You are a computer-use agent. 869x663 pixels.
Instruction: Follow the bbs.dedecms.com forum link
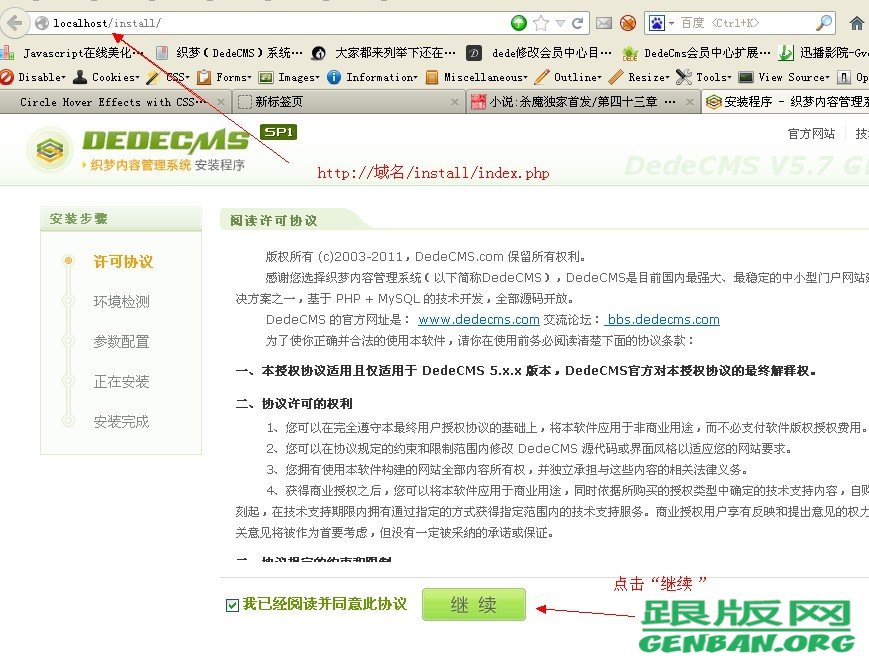tap(662, 319)
